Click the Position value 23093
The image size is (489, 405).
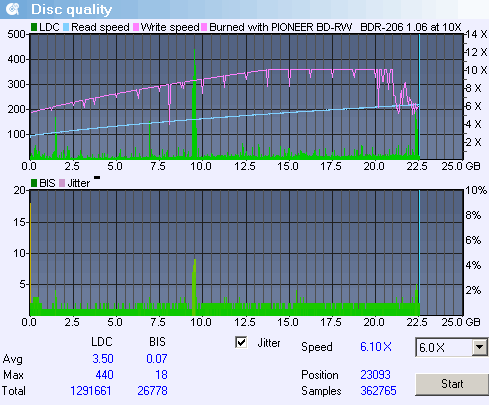click(375, 375)
